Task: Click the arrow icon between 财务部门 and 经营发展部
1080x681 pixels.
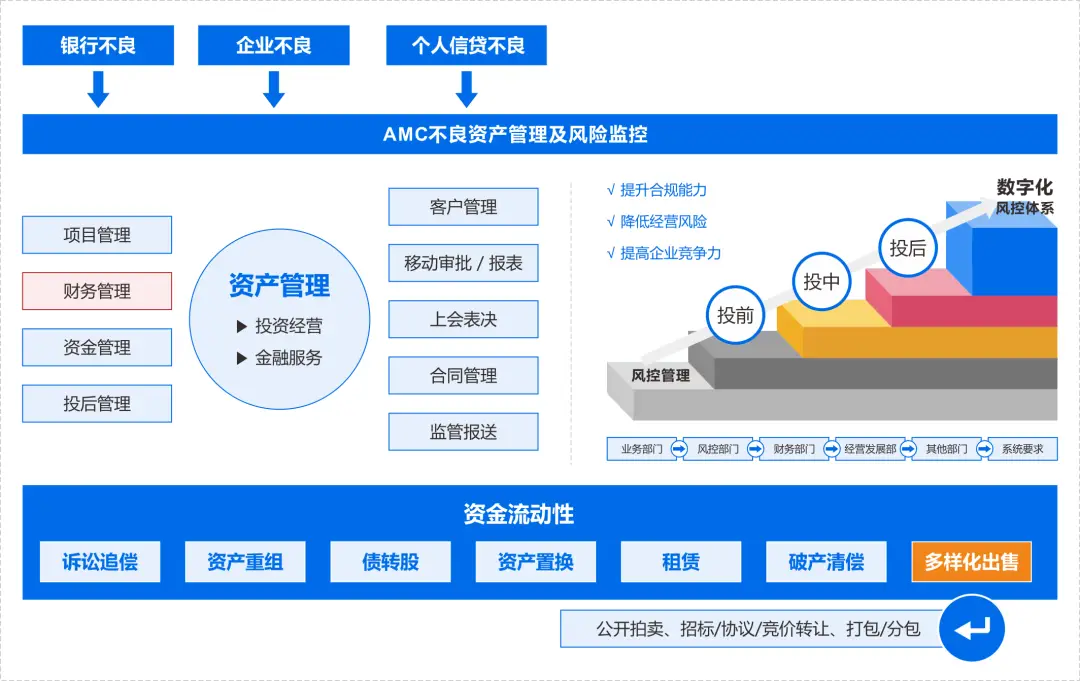Action: [x=832, y=449]
